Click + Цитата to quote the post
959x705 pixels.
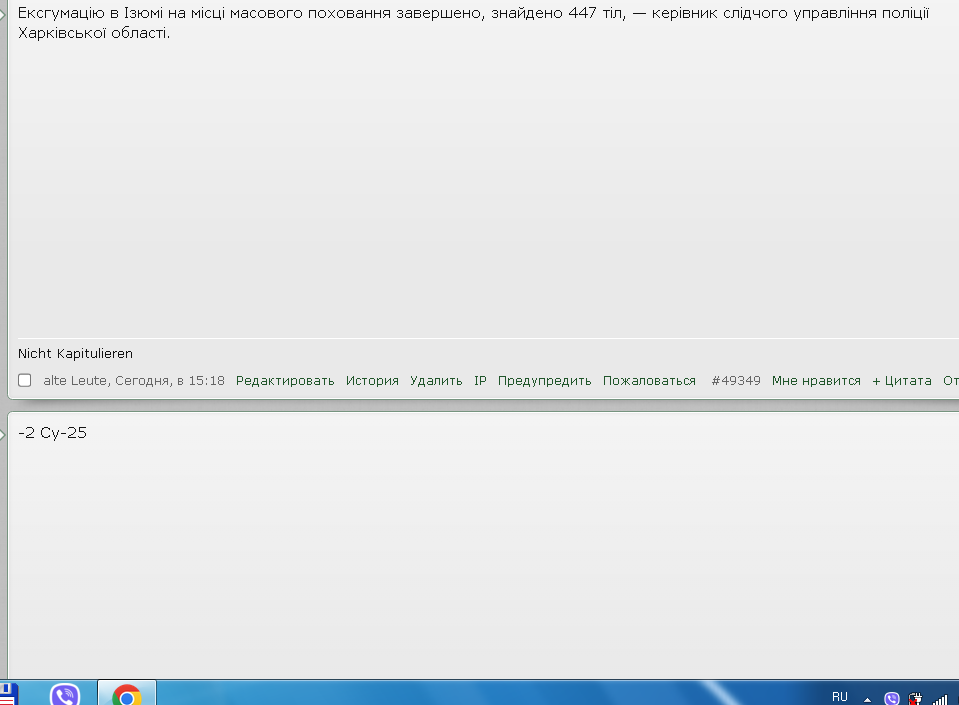(x=902, y=380)
